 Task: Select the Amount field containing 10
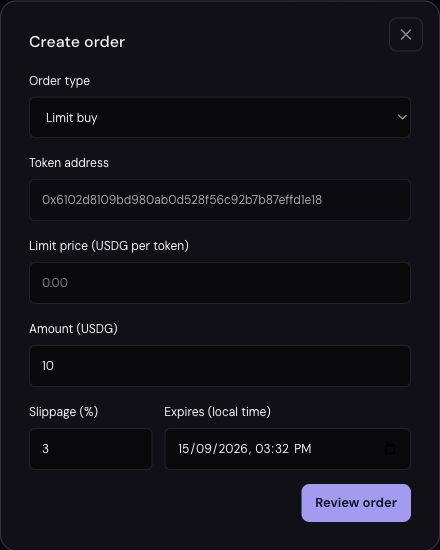click(x=220, y=366)
